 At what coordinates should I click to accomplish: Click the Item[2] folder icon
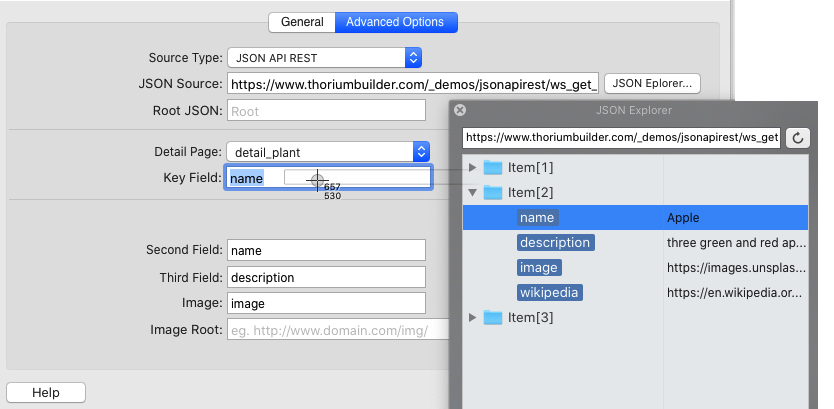point(493,192)
